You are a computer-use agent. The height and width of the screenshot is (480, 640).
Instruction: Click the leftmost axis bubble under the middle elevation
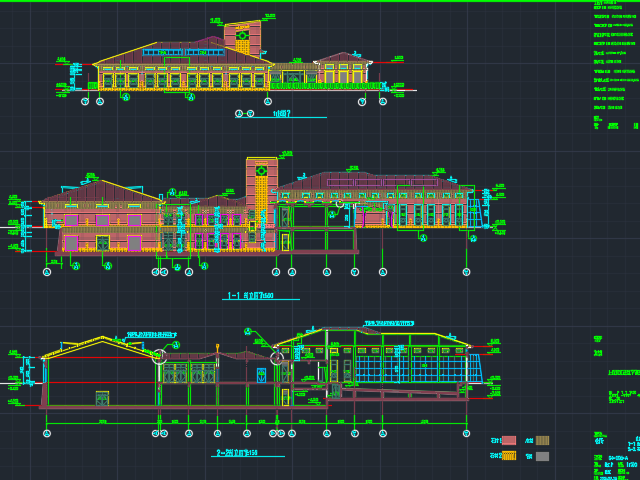click(47, 272)
